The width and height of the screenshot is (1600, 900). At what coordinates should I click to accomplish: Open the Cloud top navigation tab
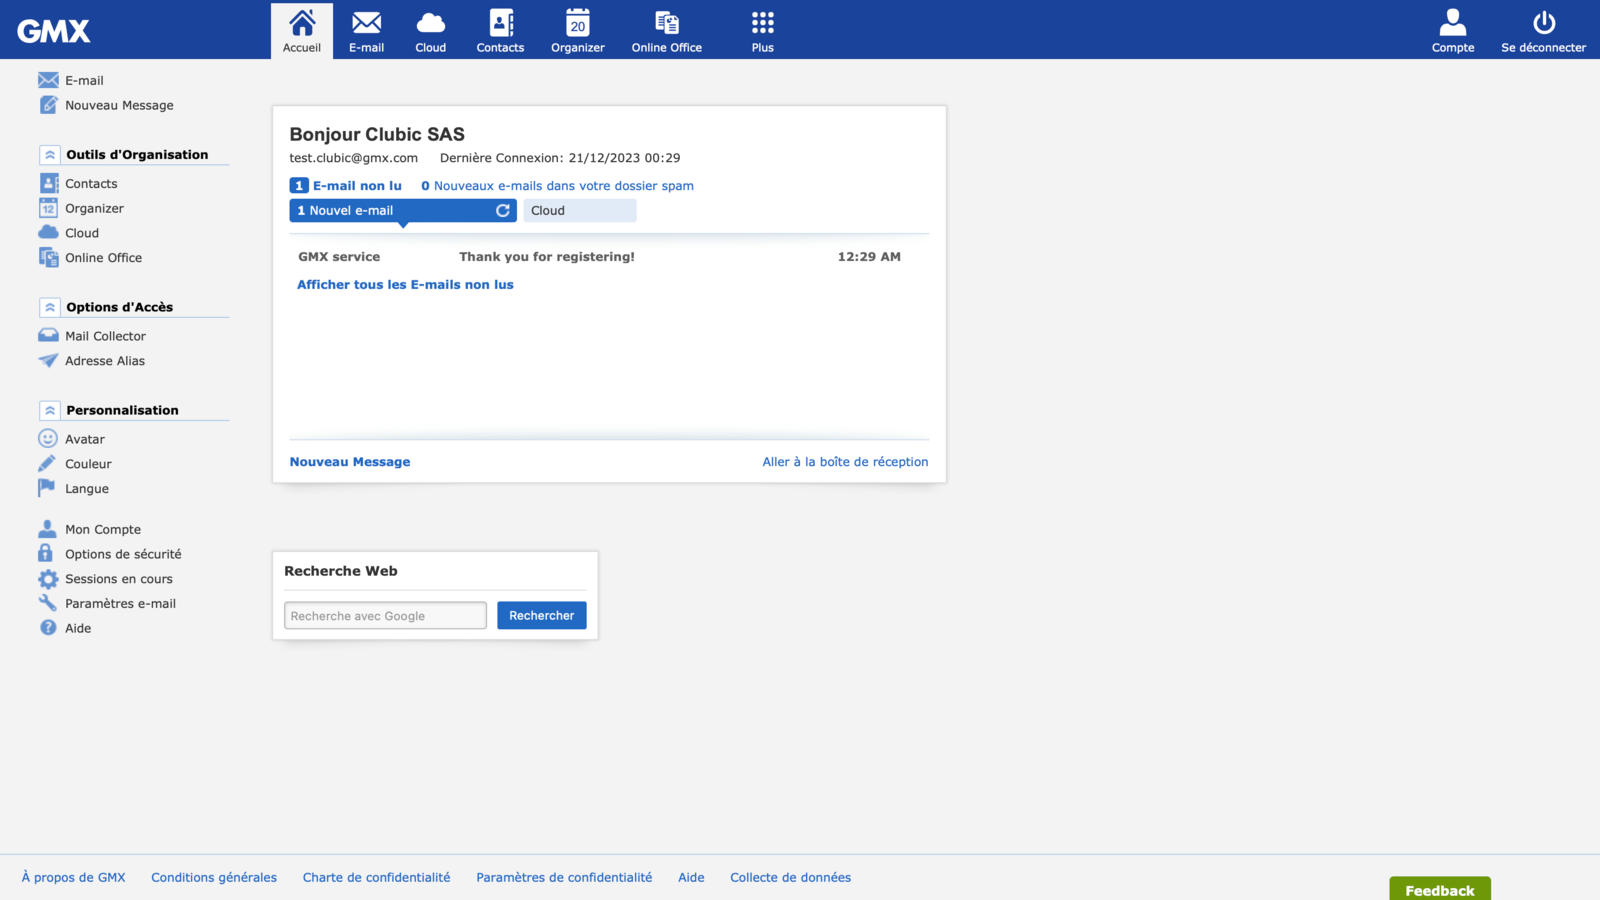tap(431, 31)
